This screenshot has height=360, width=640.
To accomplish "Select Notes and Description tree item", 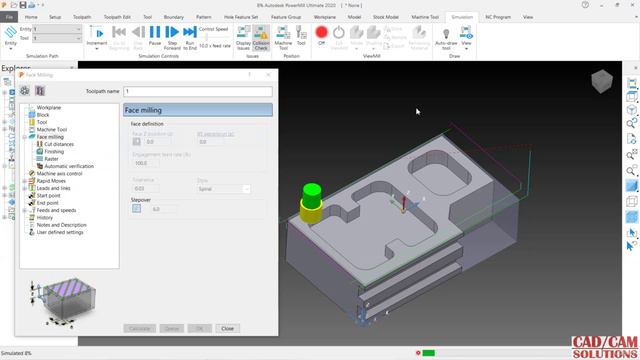I will click(61, 225).
